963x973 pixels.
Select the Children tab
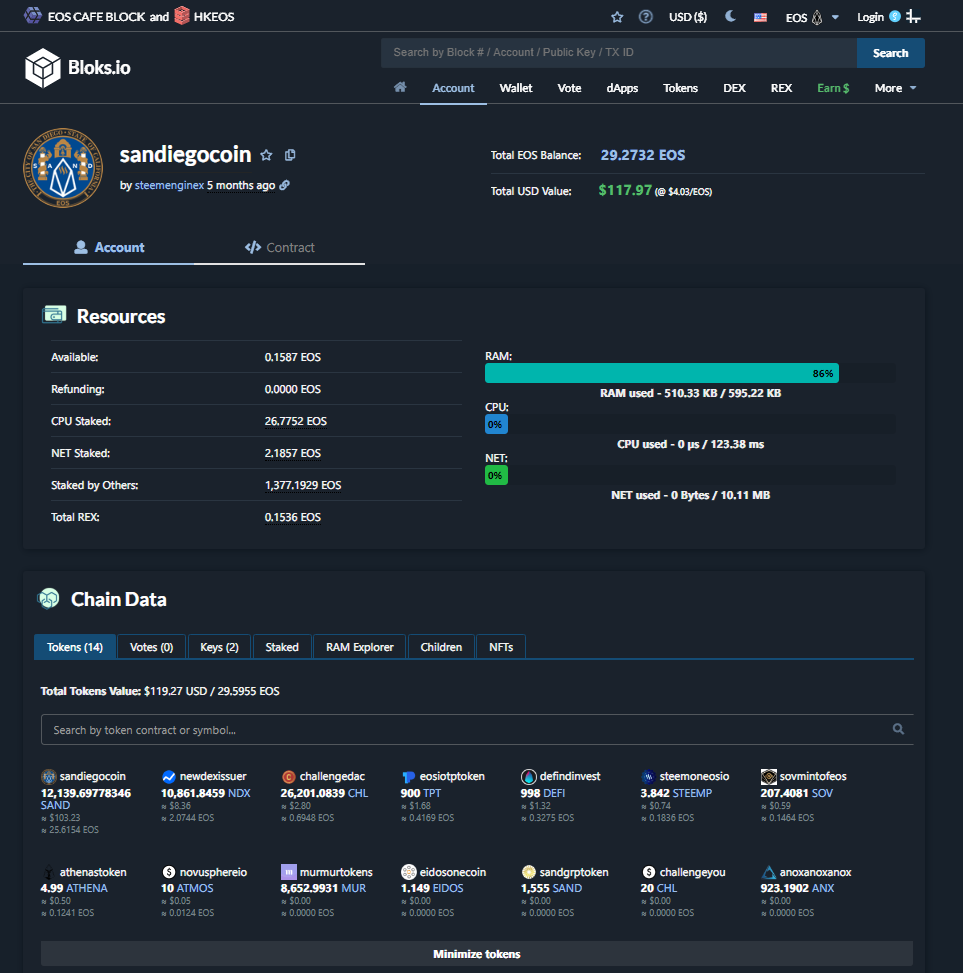click(x=441, y=647)
